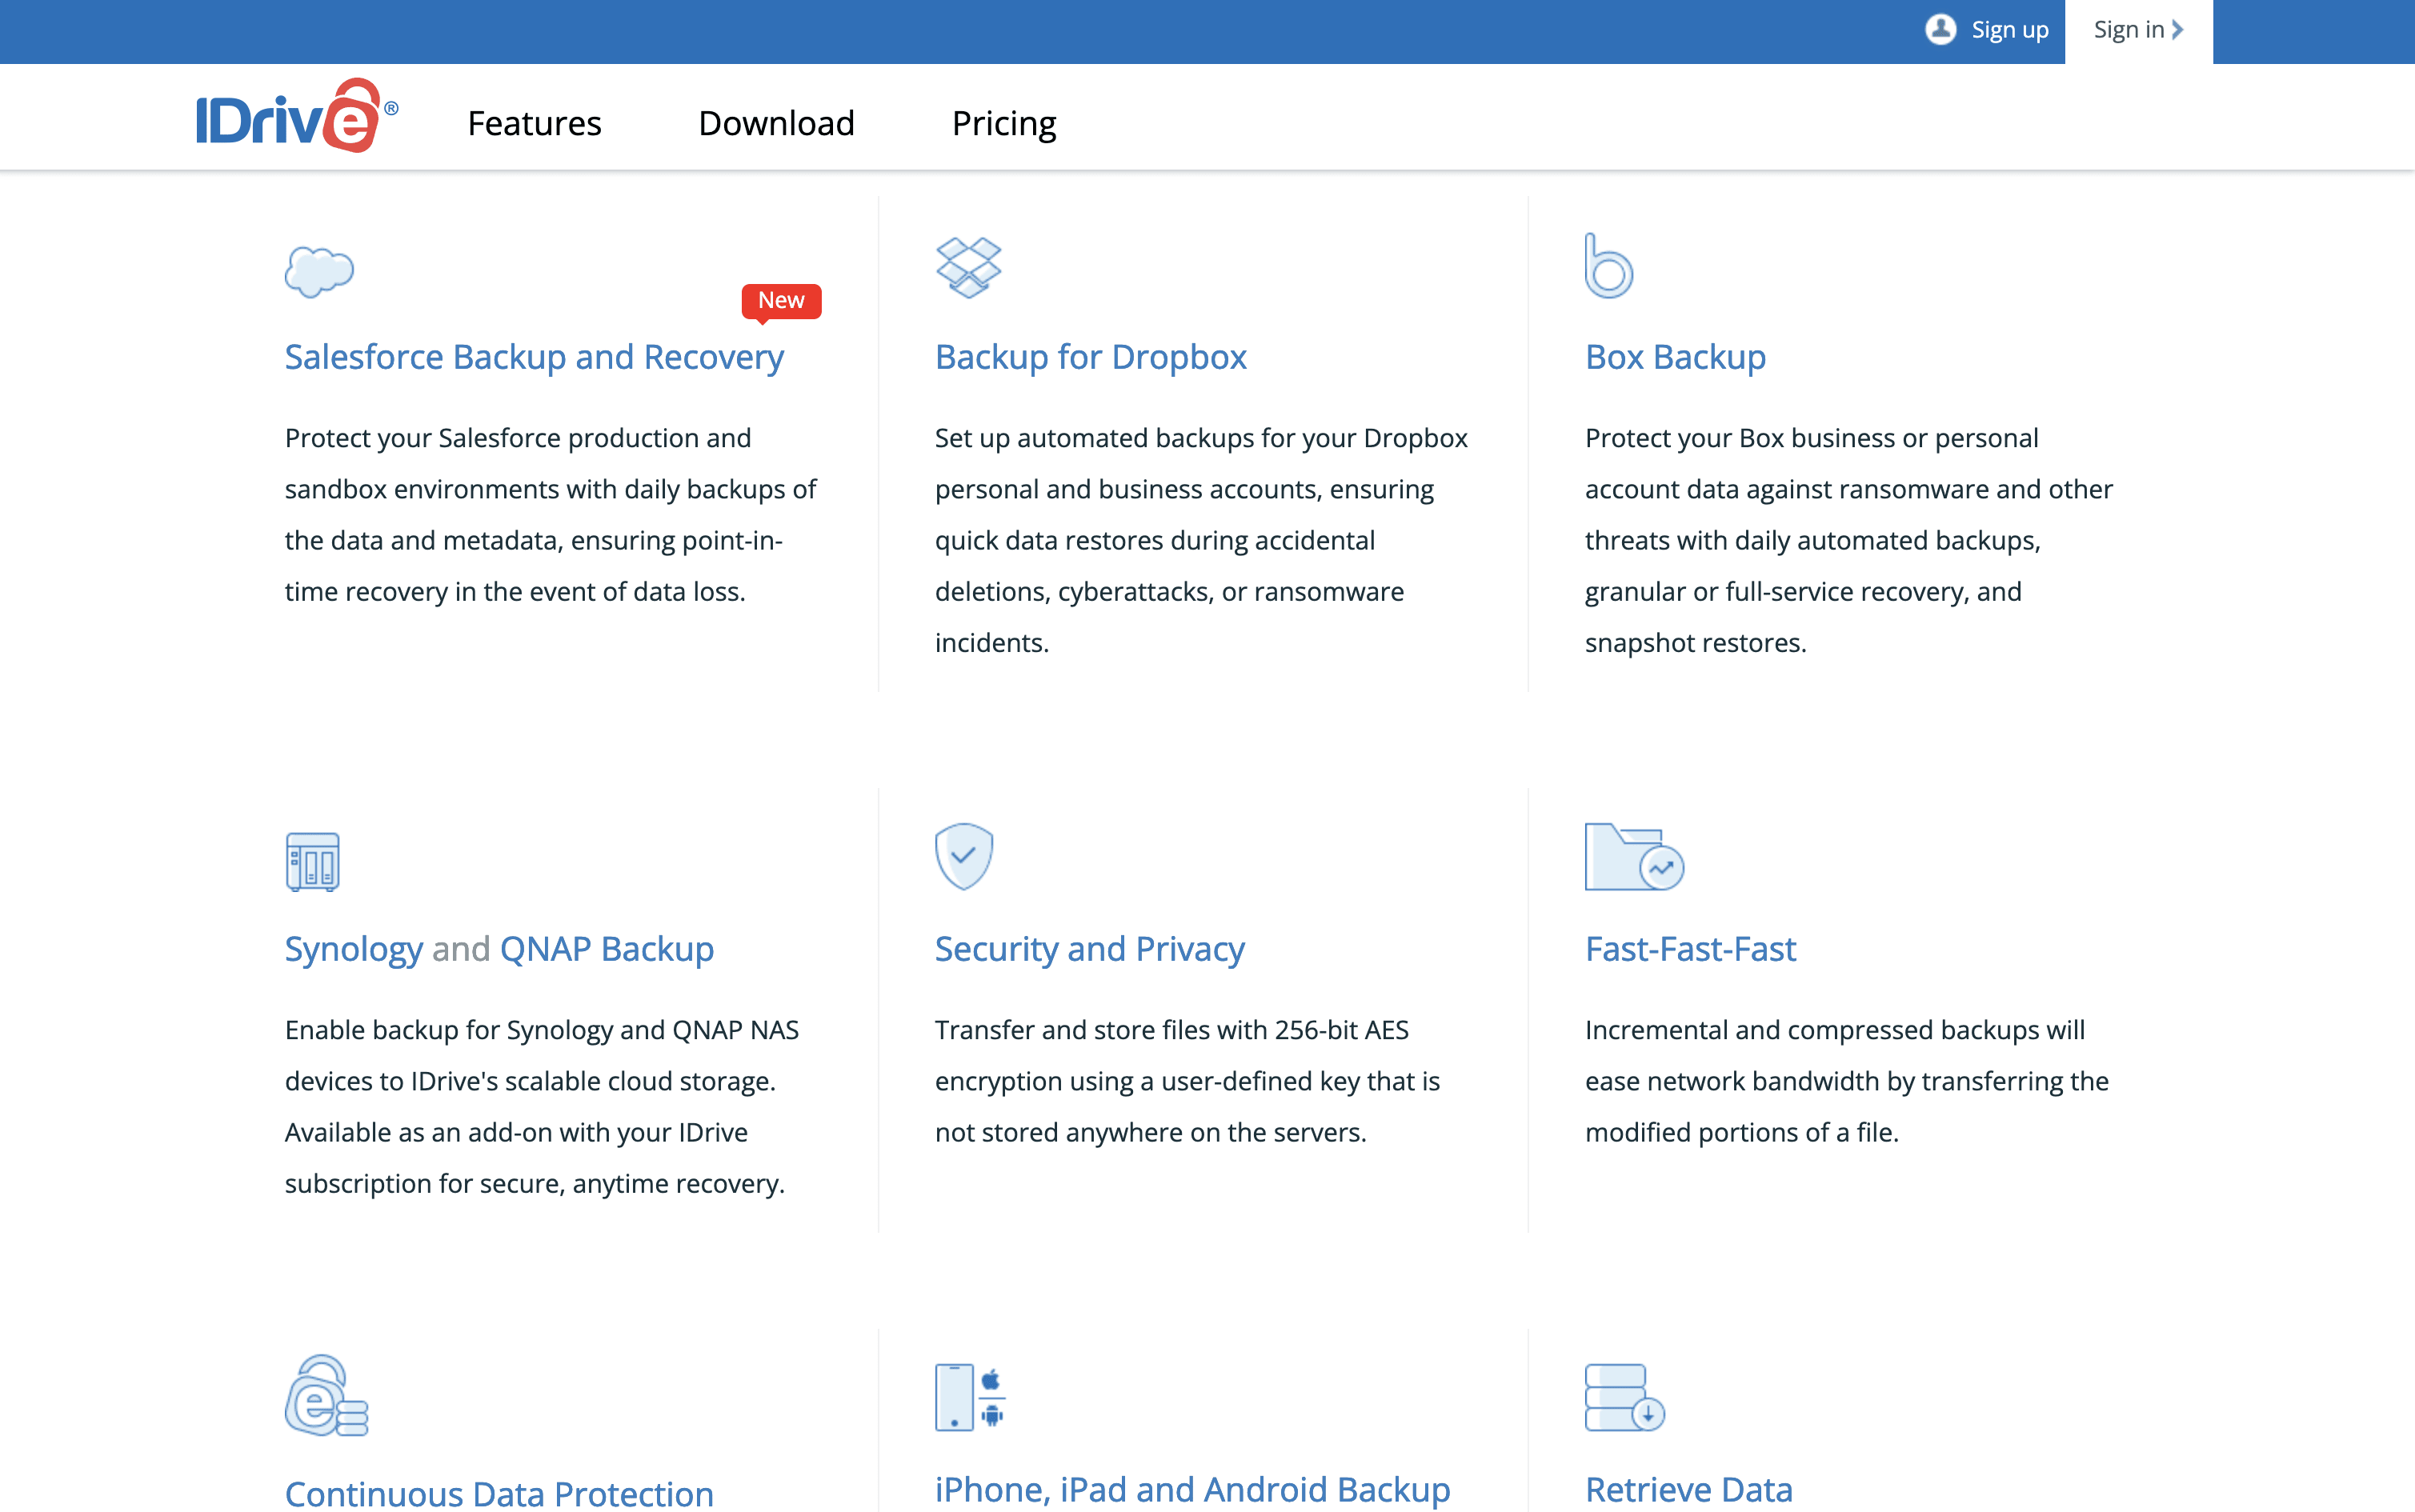
Task: Click the Salesforce cloud icon
Action: 319,271
